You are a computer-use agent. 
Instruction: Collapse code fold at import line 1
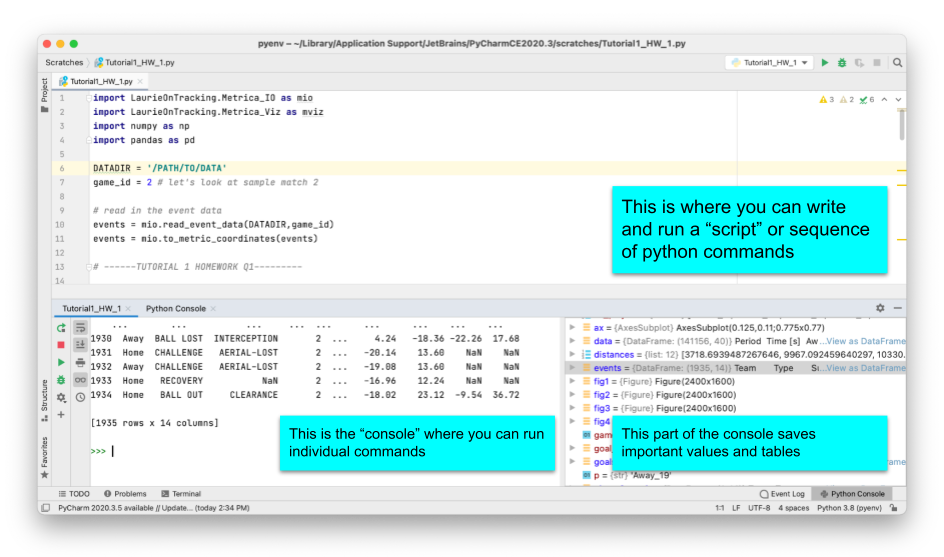[88, 98]
